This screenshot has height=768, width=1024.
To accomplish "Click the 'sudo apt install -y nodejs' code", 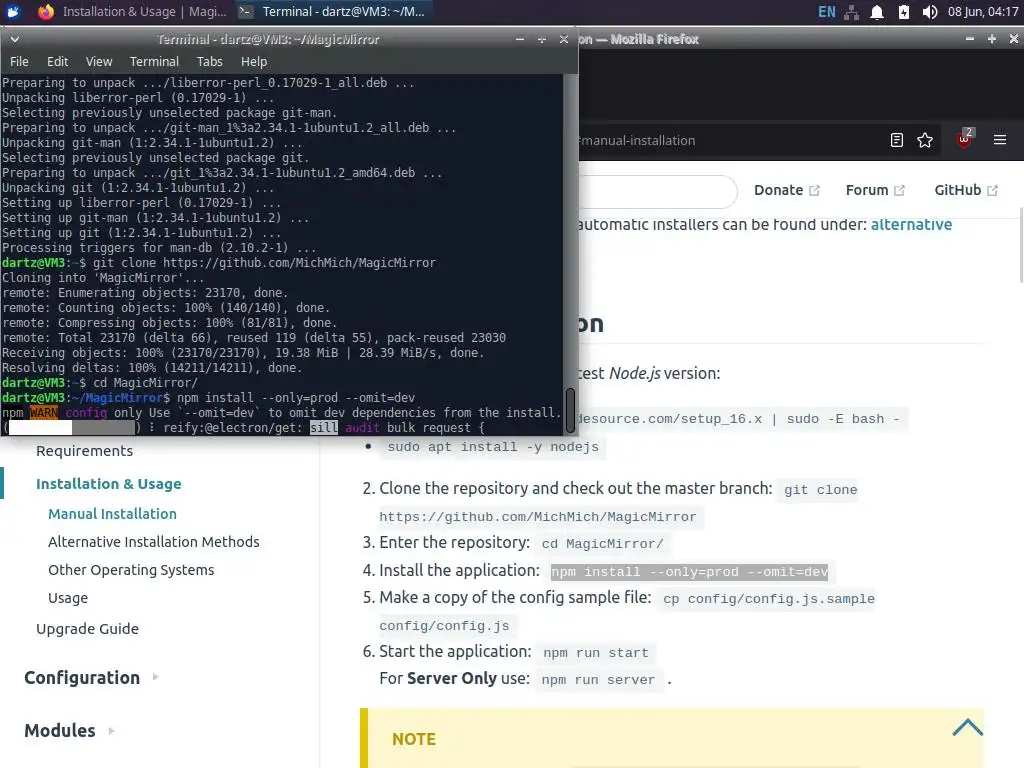I will pyautogui.click(x=493, y=447).
